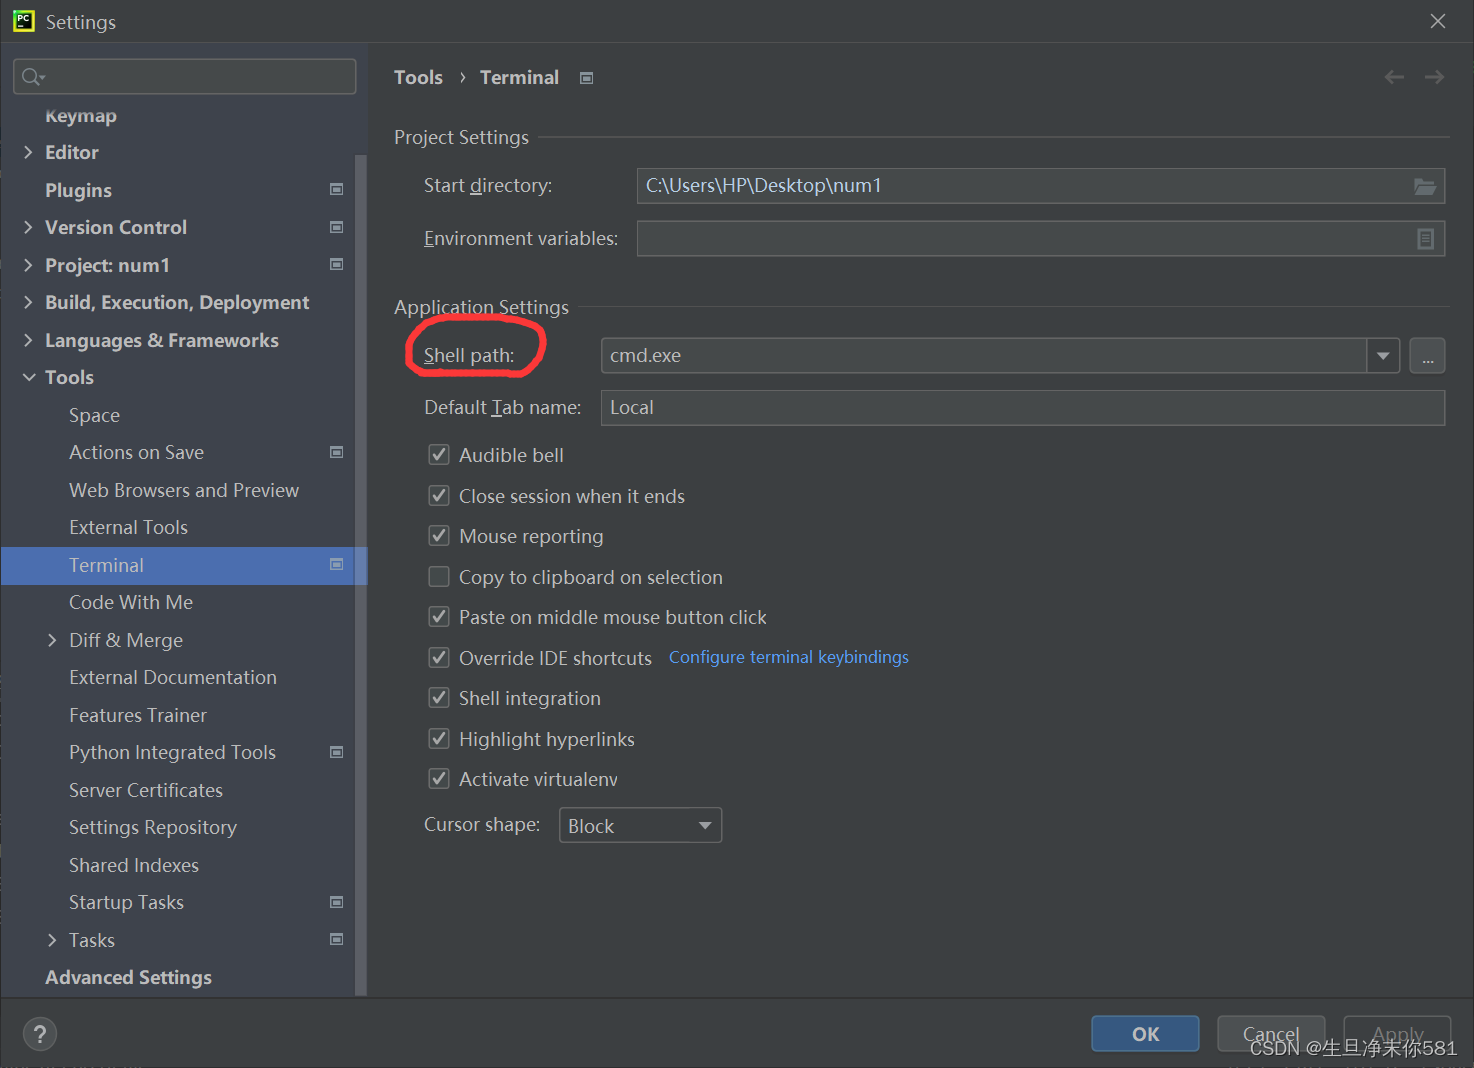The image size is (1474, 1068).
Task: Click the modified-settings icon beside Plugins
Action: [x=337, y=189]
